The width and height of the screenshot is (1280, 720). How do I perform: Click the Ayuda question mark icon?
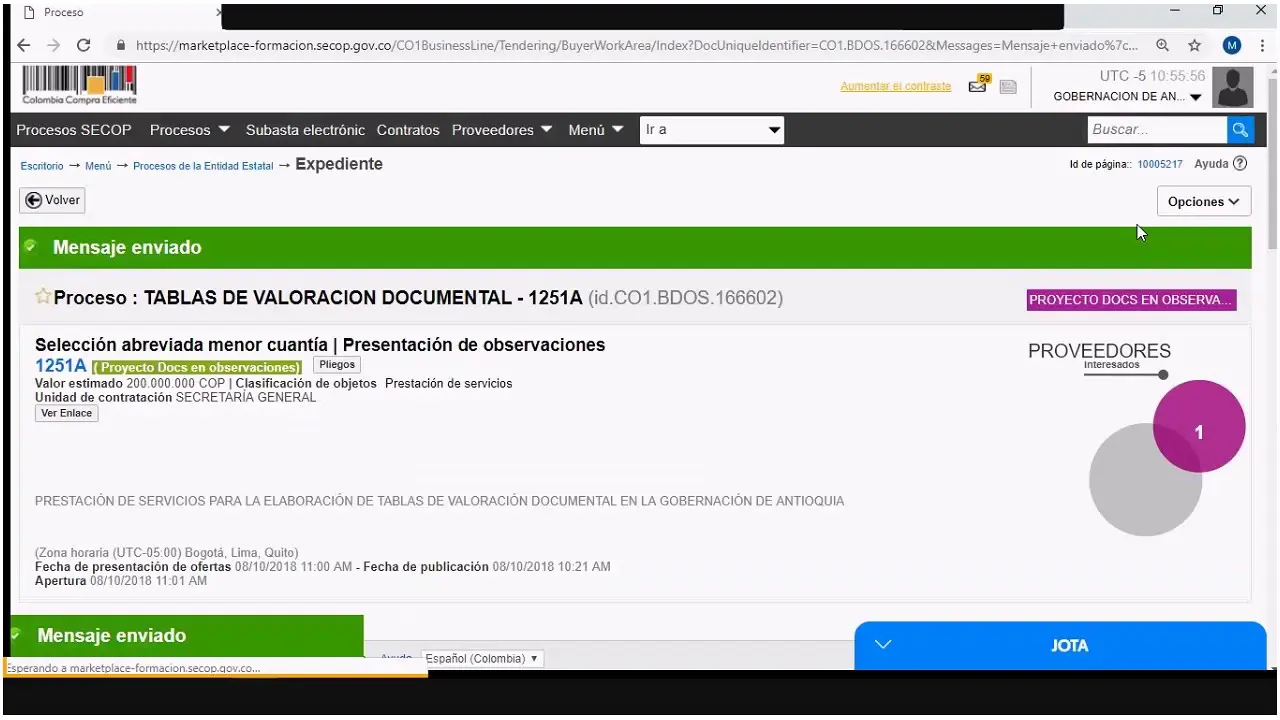pyautogui.click(x=1240, y=164)
